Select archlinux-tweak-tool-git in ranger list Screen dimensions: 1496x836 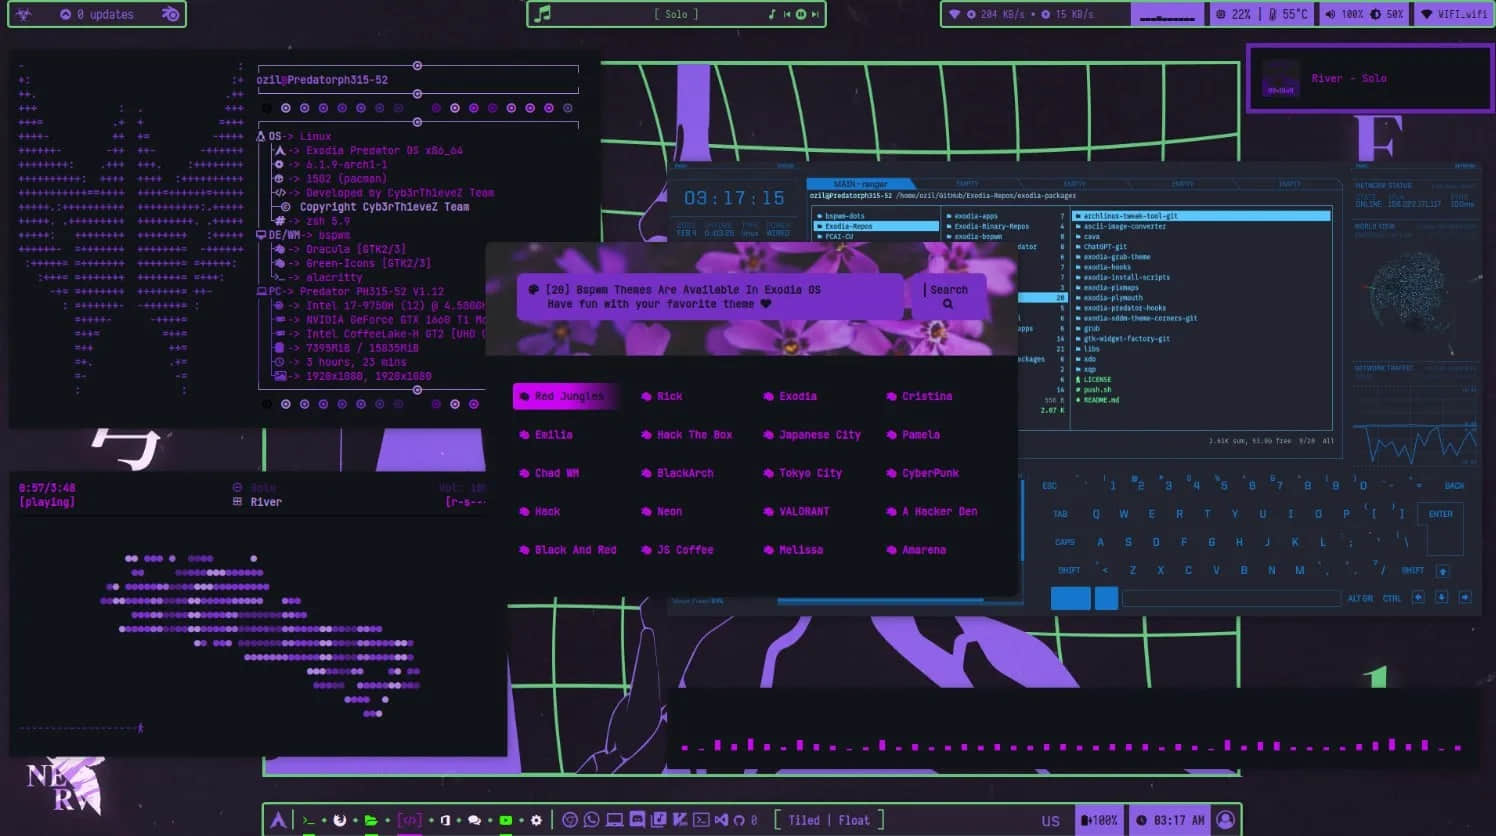point(1202,216)
